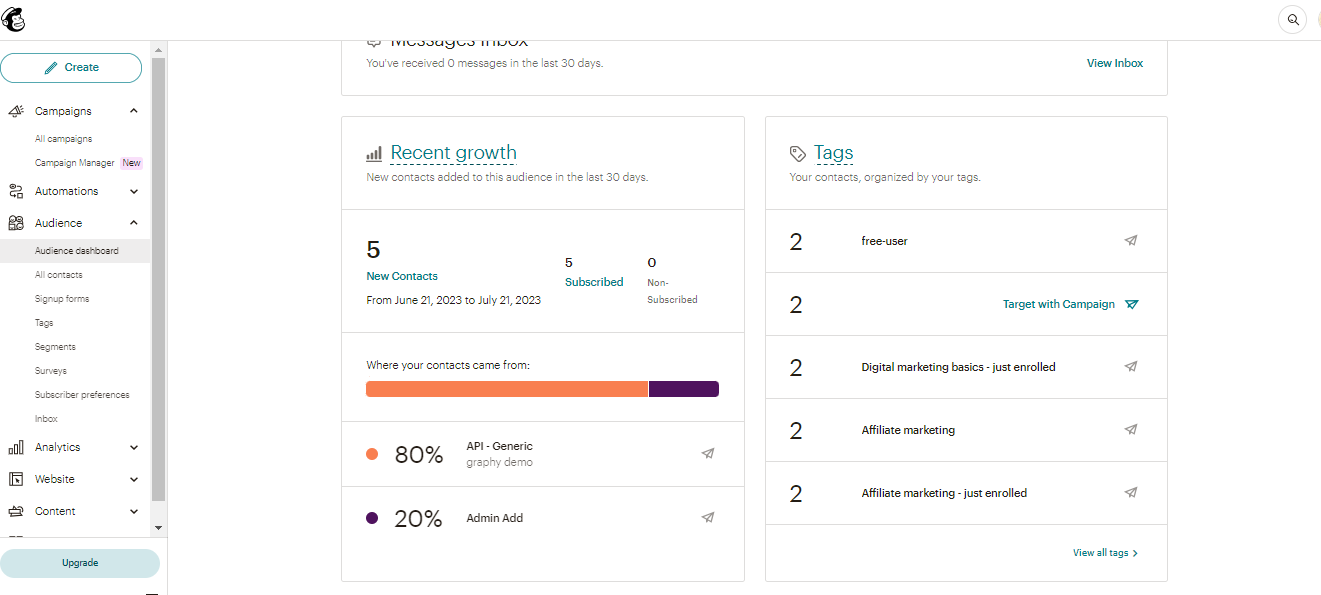The image size is (1321, 595).
Task: Open All contacts in sidebar
Action: click(59, 275)
